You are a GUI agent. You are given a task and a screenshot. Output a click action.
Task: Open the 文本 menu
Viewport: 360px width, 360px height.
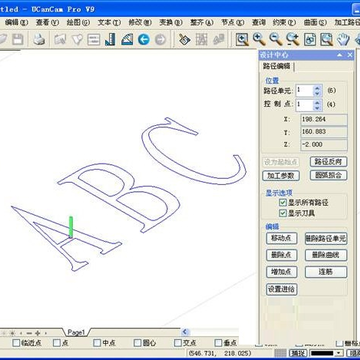point(109,23)
